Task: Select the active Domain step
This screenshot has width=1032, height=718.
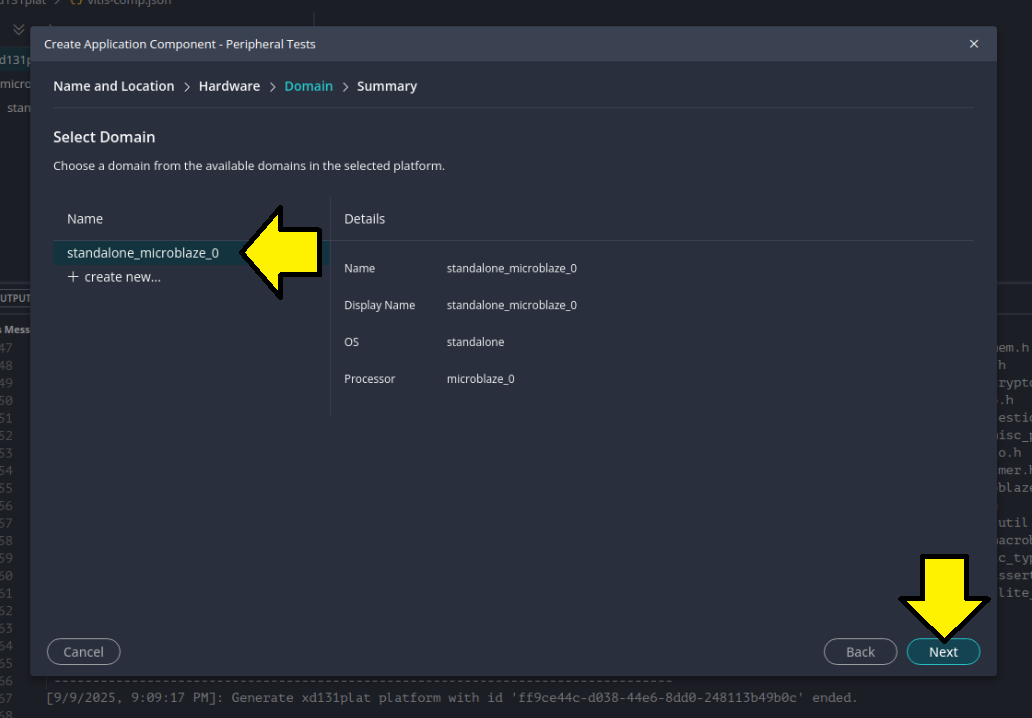Action: [308, 87]
